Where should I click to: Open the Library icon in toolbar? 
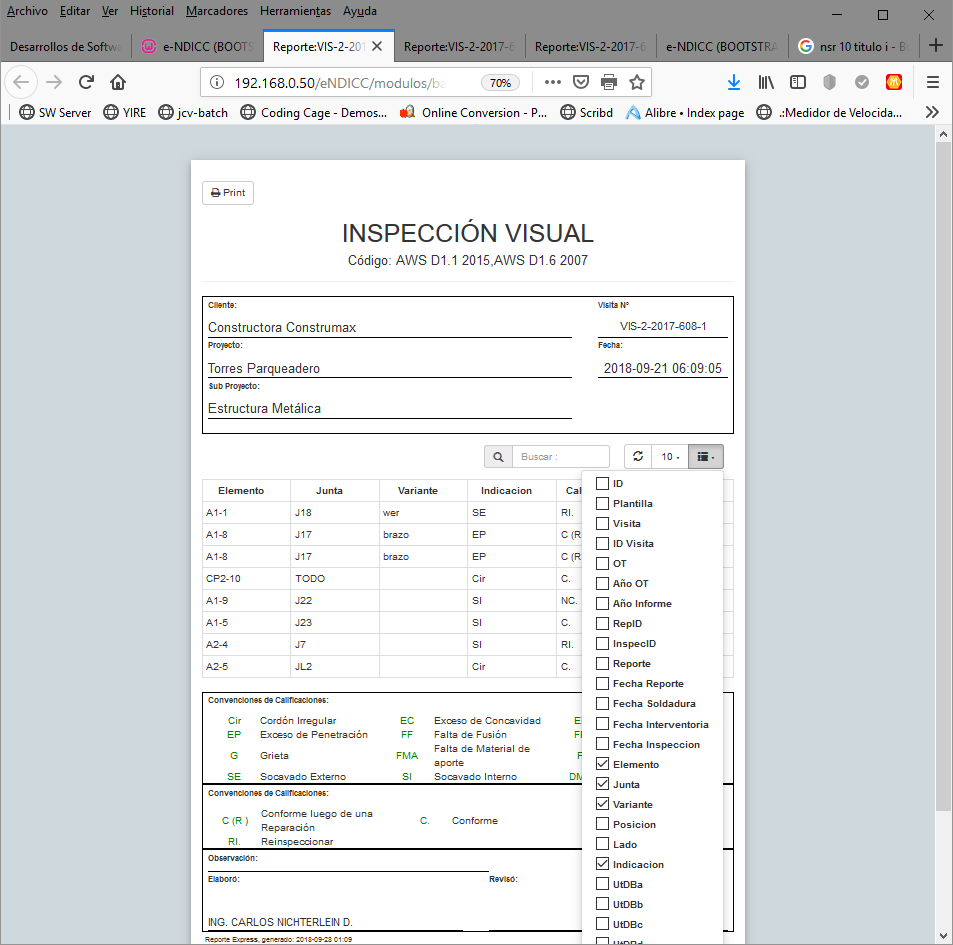coord(767,82)
